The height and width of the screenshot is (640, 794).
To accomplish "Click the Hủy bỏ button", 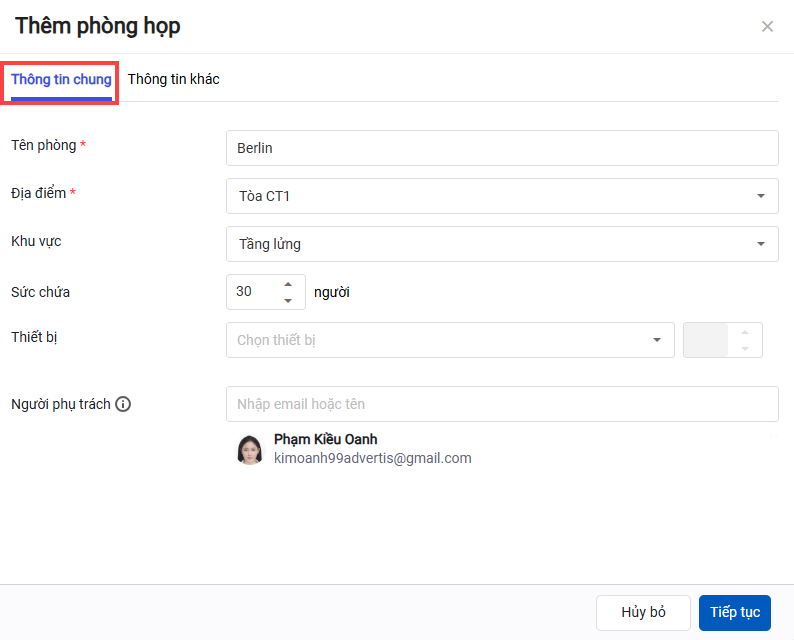I will (643, 613).
